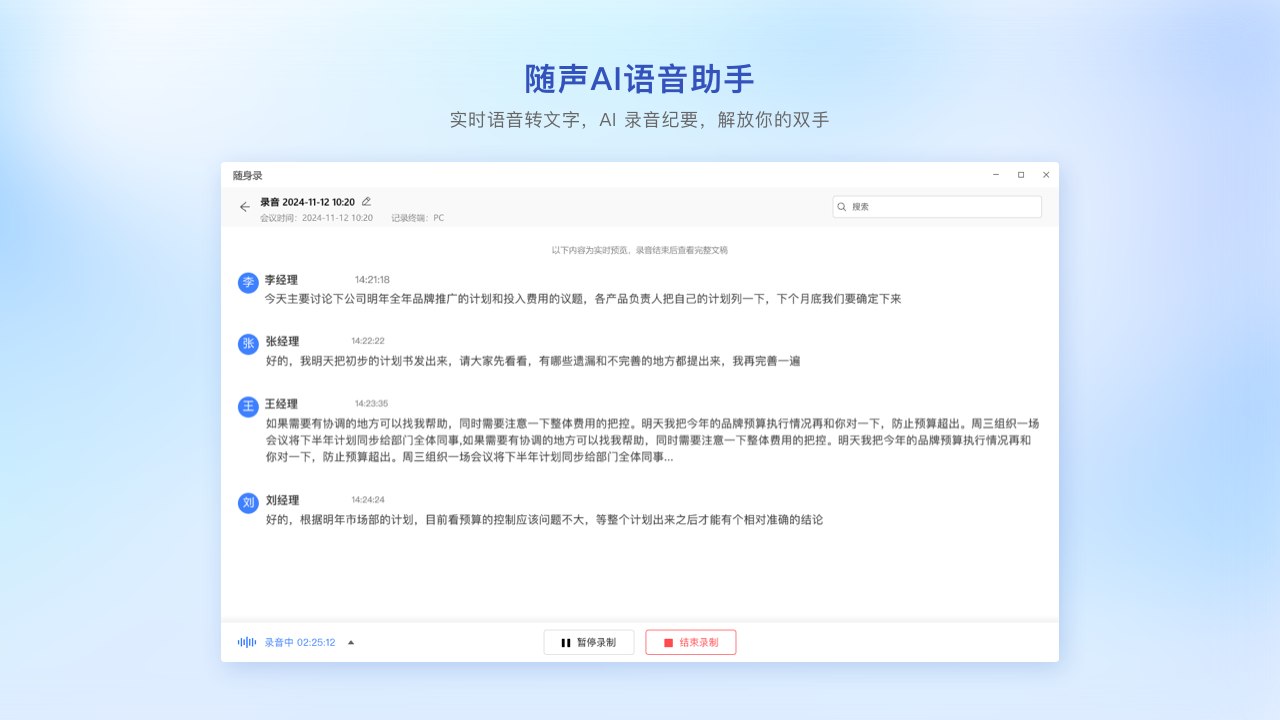Click 王经理's avatar icon
The width and height of the screenshot is (1280, 720).
(247, 406)
